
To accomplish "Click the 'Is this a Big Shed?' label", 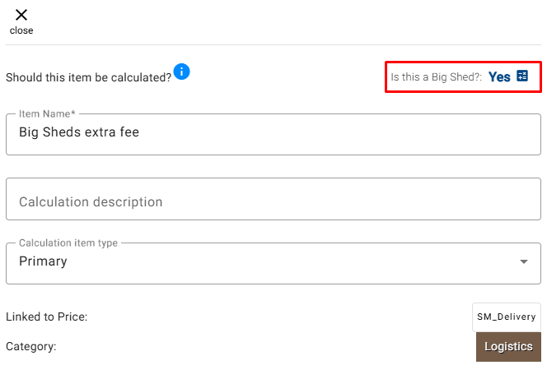I will click(x=436, y=77).
